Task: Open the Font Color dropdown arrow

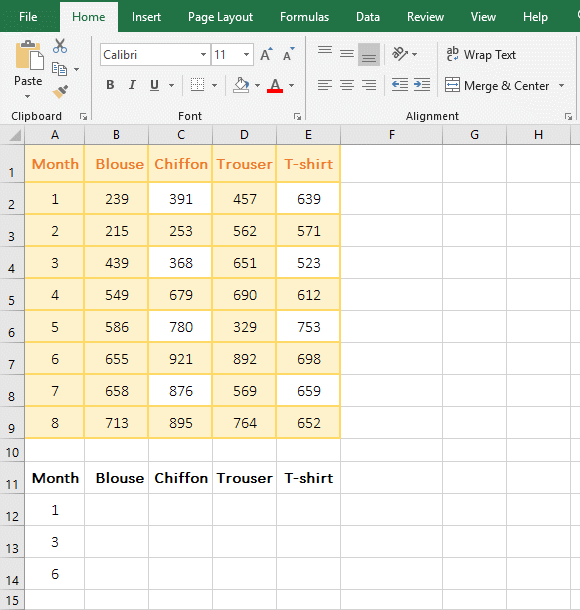Action: (291, 85)
